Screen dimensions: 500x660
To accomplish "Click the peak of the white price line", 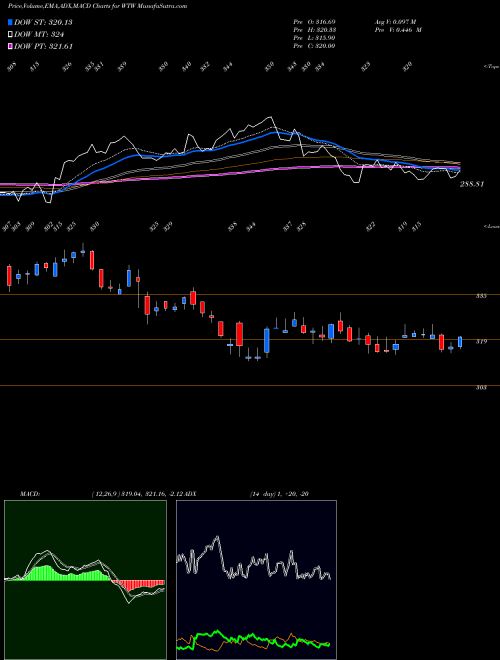I will (270, 117).
